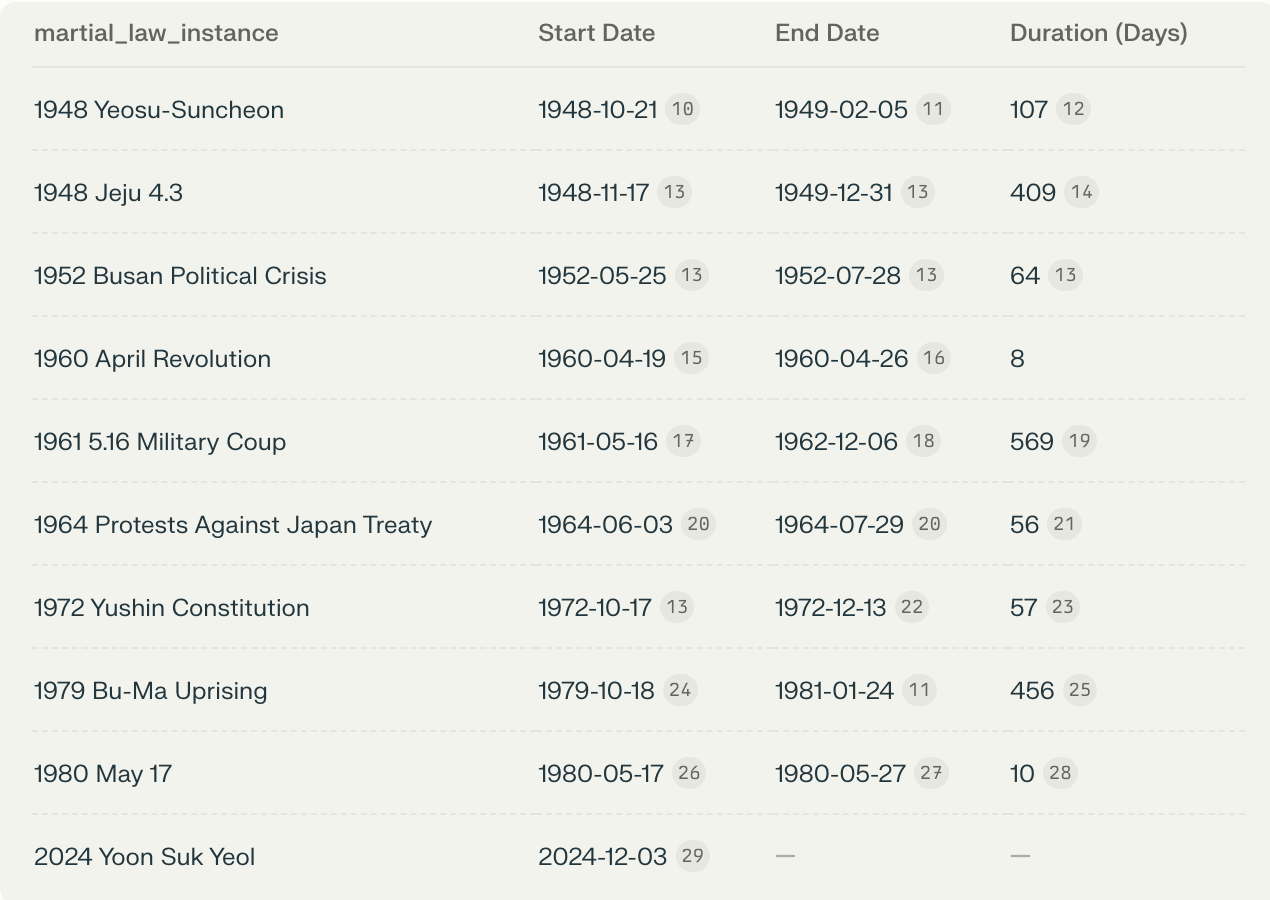Open citation 12 beside the 107 duration
This screenshot has height=900, width=1270.
[1073, 109]
